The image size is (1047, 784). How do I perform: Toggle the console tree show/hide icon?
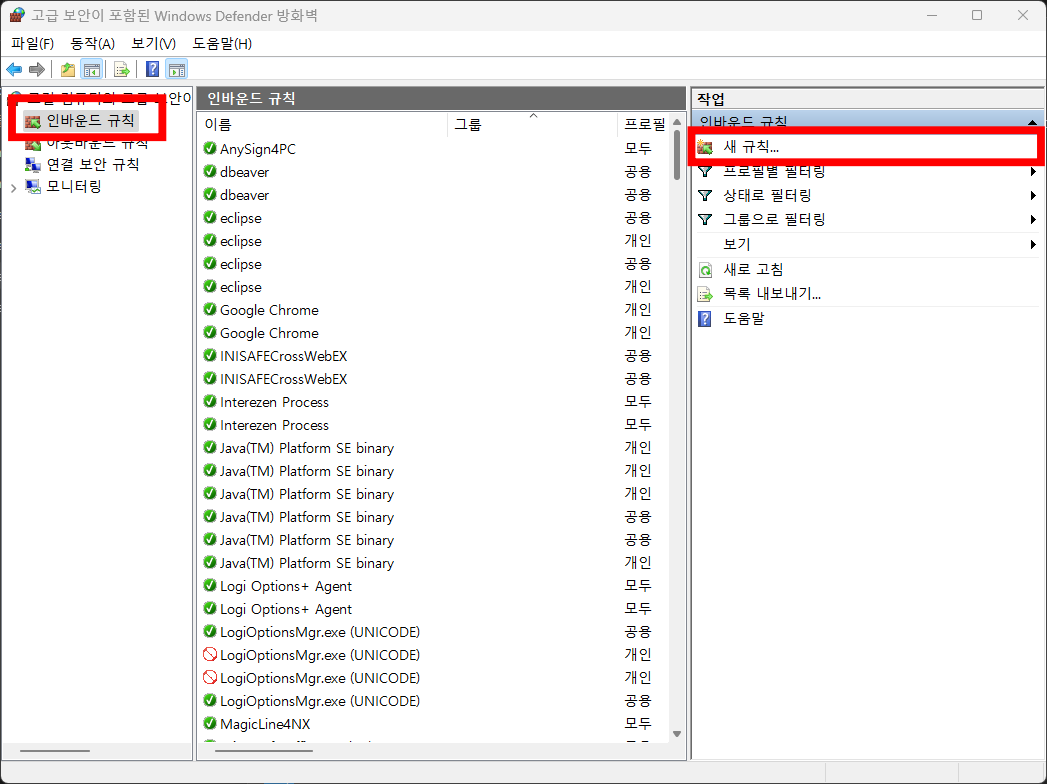pyautogui.click(x=91, y=69)
